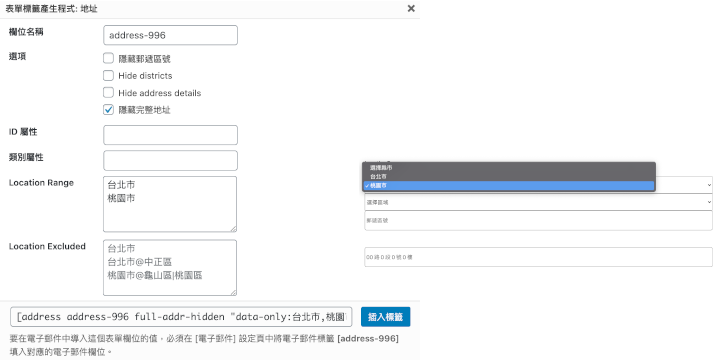Click inside the Location Excluded textarea

pos(170,268)
